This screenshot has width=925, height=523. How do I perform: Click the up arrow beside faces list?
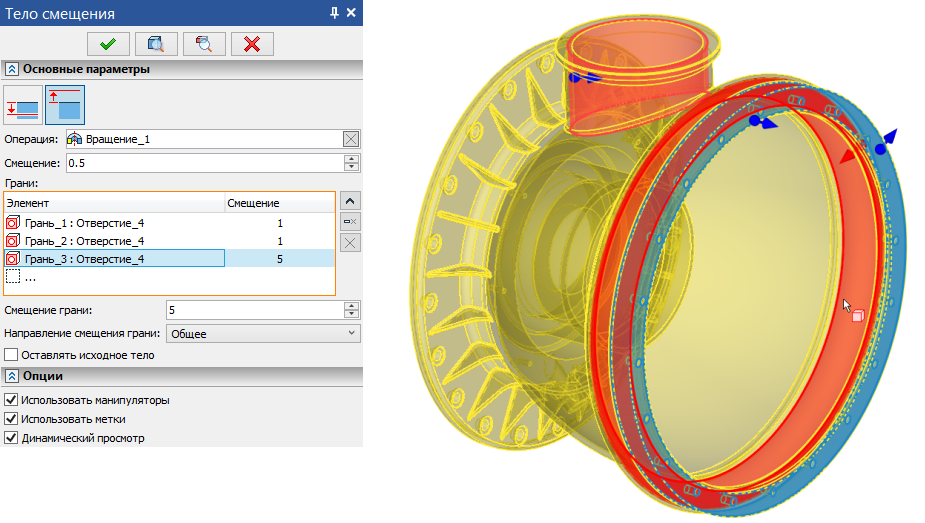point(350,201)
